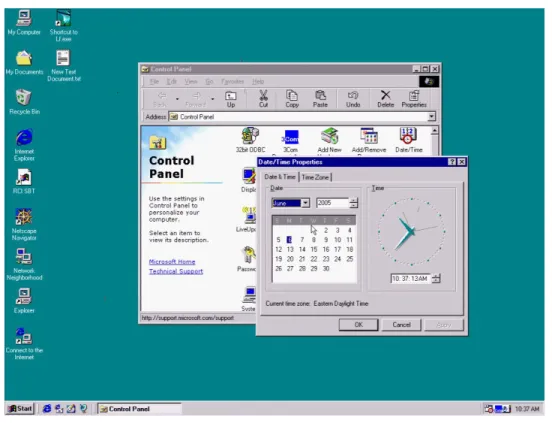Viewport: 552px width, 423px height.
Task: Open the RCI SBT desktop shortcut
Action: [x=24, y=181]
